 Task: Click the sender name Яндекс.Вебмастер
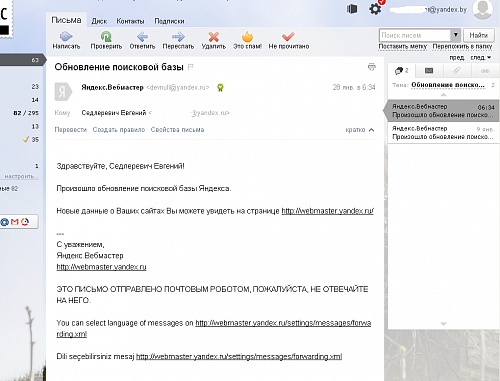112,87
